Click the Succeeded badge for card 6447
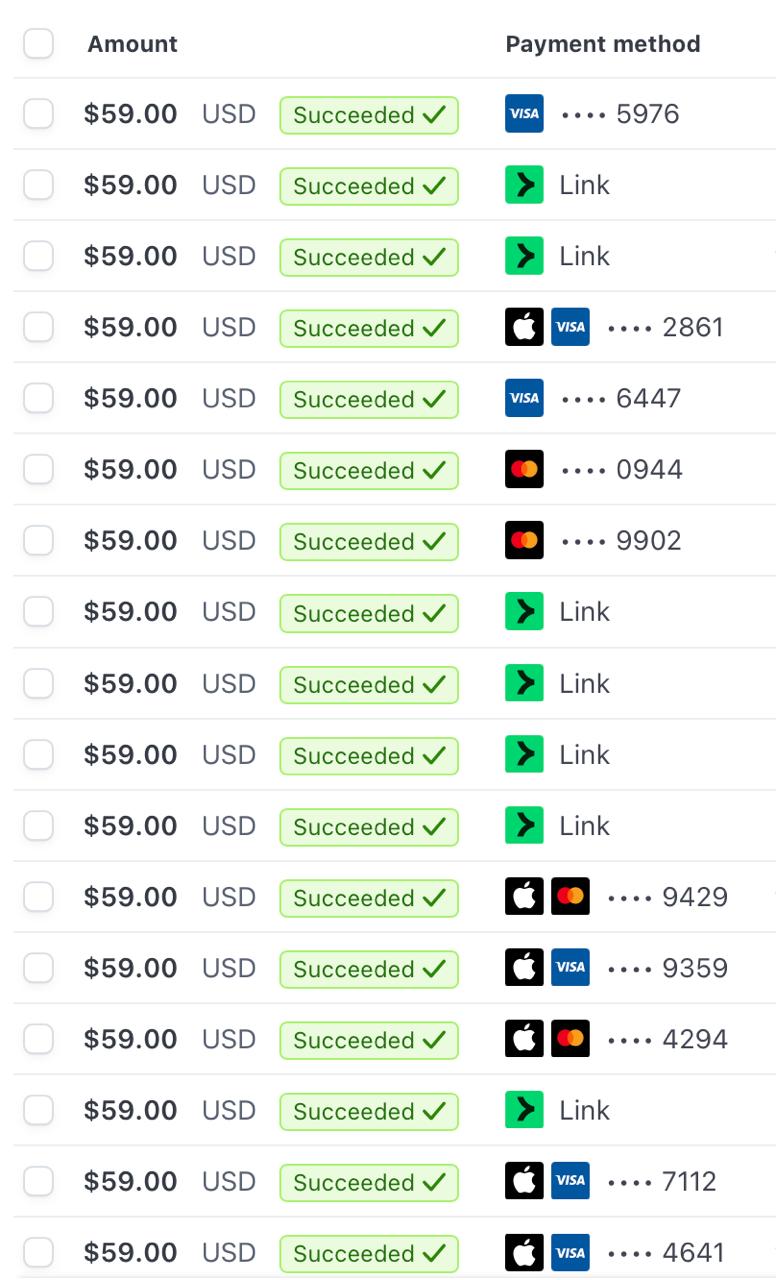The width and height of the screenshot is (776, 1280). [368, 399]
